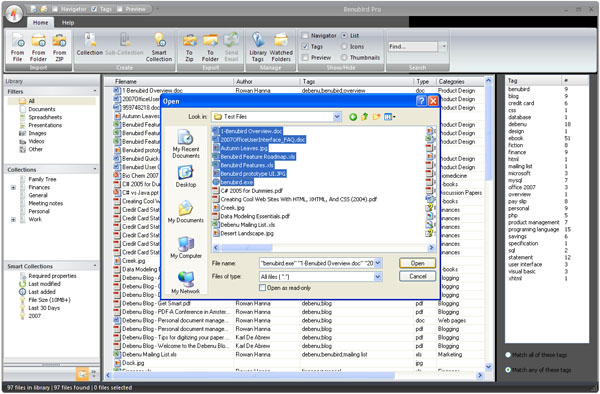Click the Import From Folder icon
600x394 pixels.
pyautogui.click(x=38, y=47)
